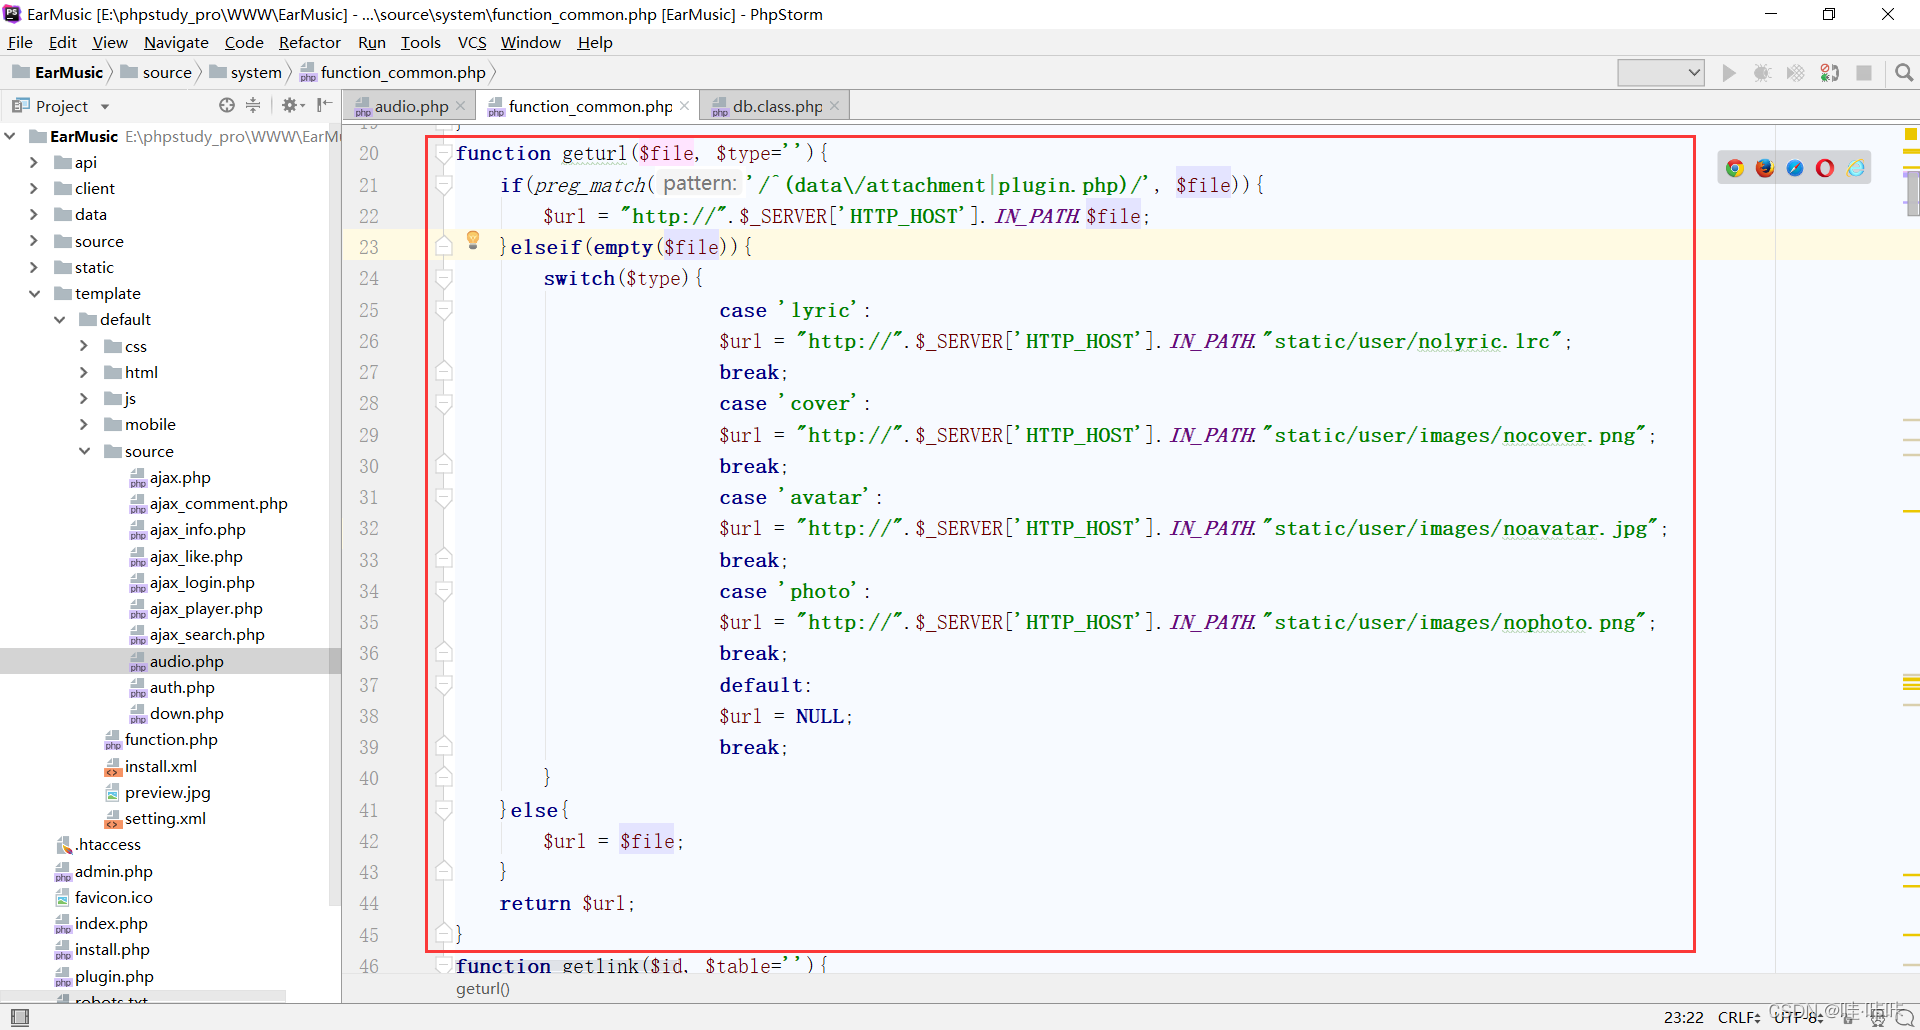Open Project panel settings gear
This screenshot has height=1030, width=1920.
(291, 105)
